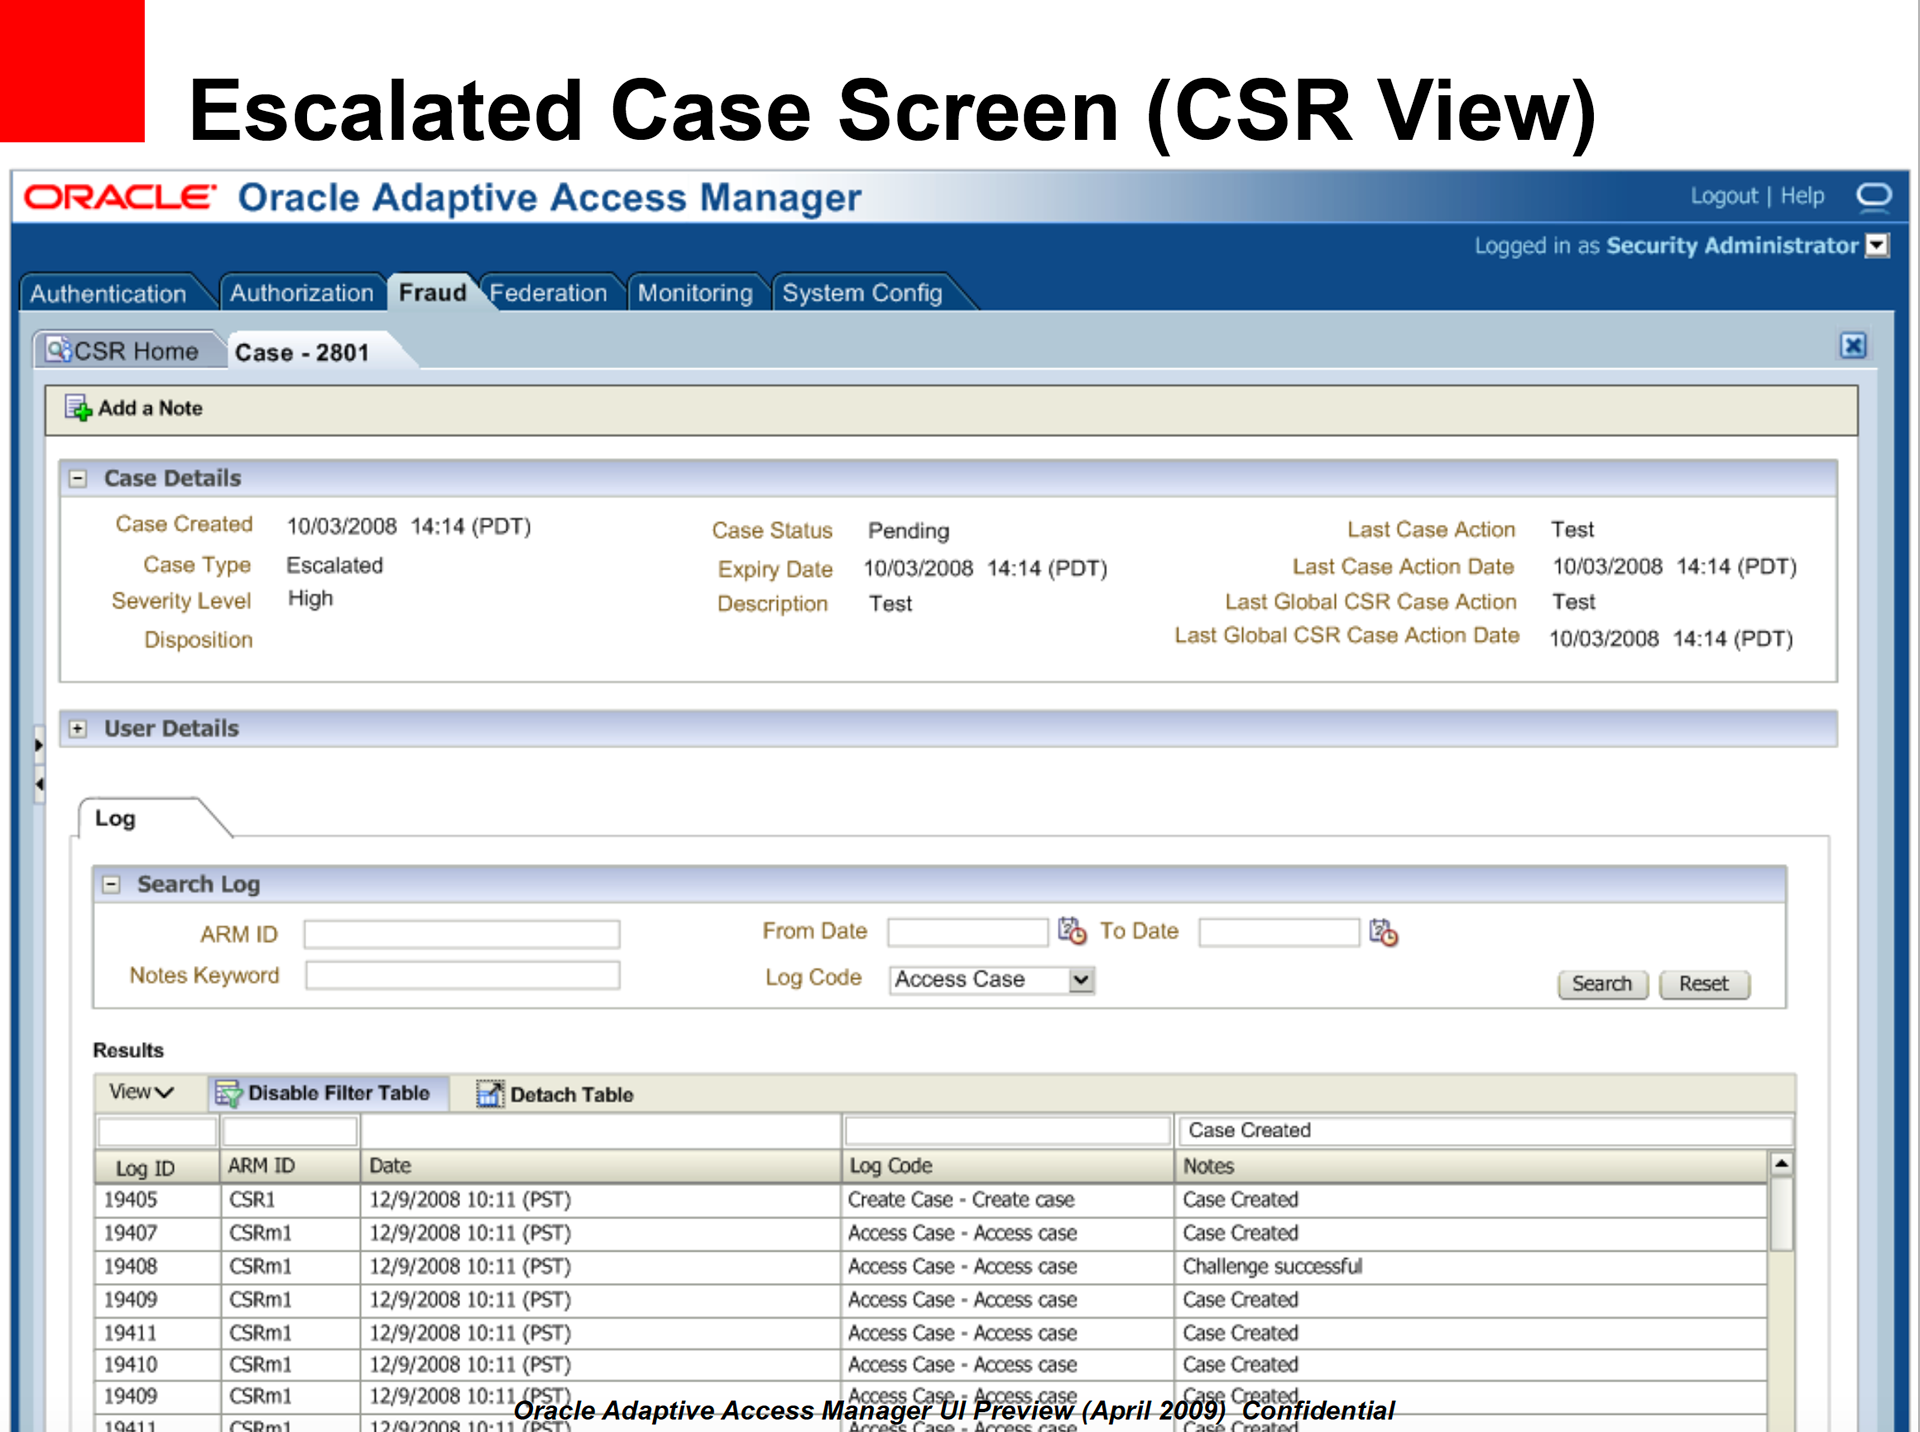1920x1432 pixels.
Task: Click the Disable Filter Table icon
Action: click(229, 1093)
